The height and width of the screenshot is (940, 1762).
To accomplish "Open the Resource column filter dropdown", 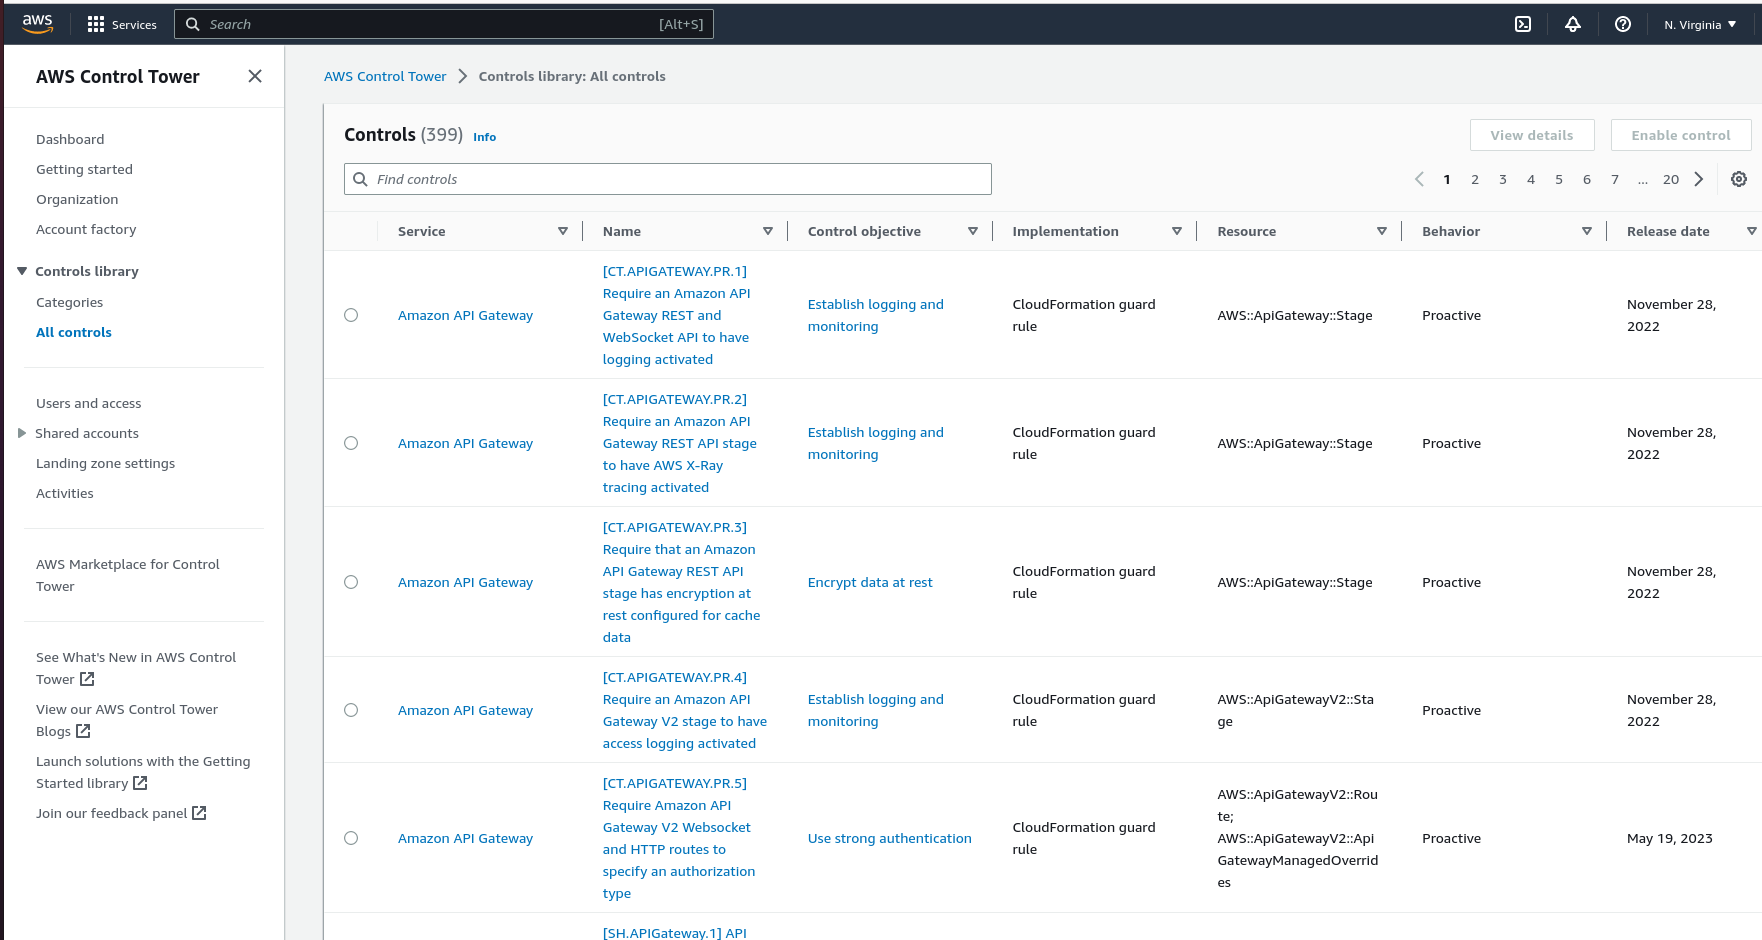I will point(1382,231).
